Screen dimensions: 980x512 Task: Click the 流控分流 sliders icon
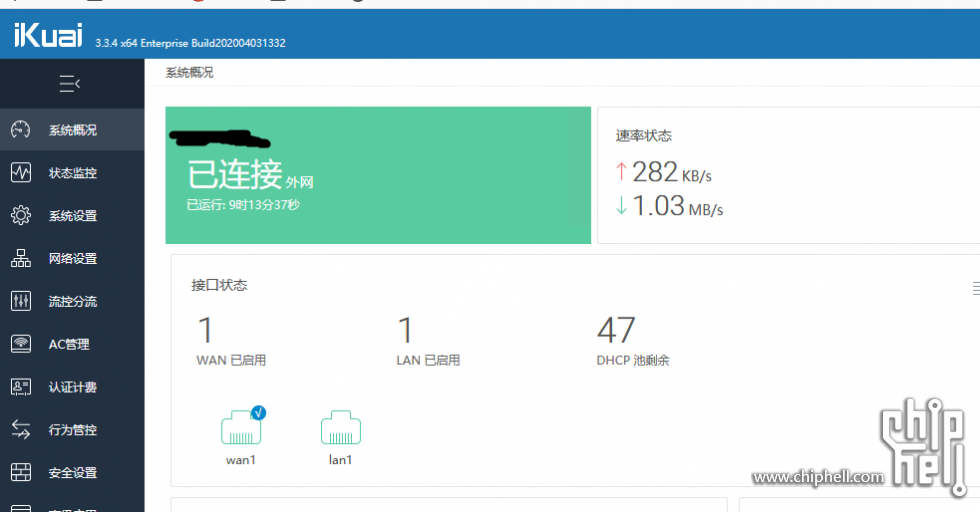tap(21, 301)
